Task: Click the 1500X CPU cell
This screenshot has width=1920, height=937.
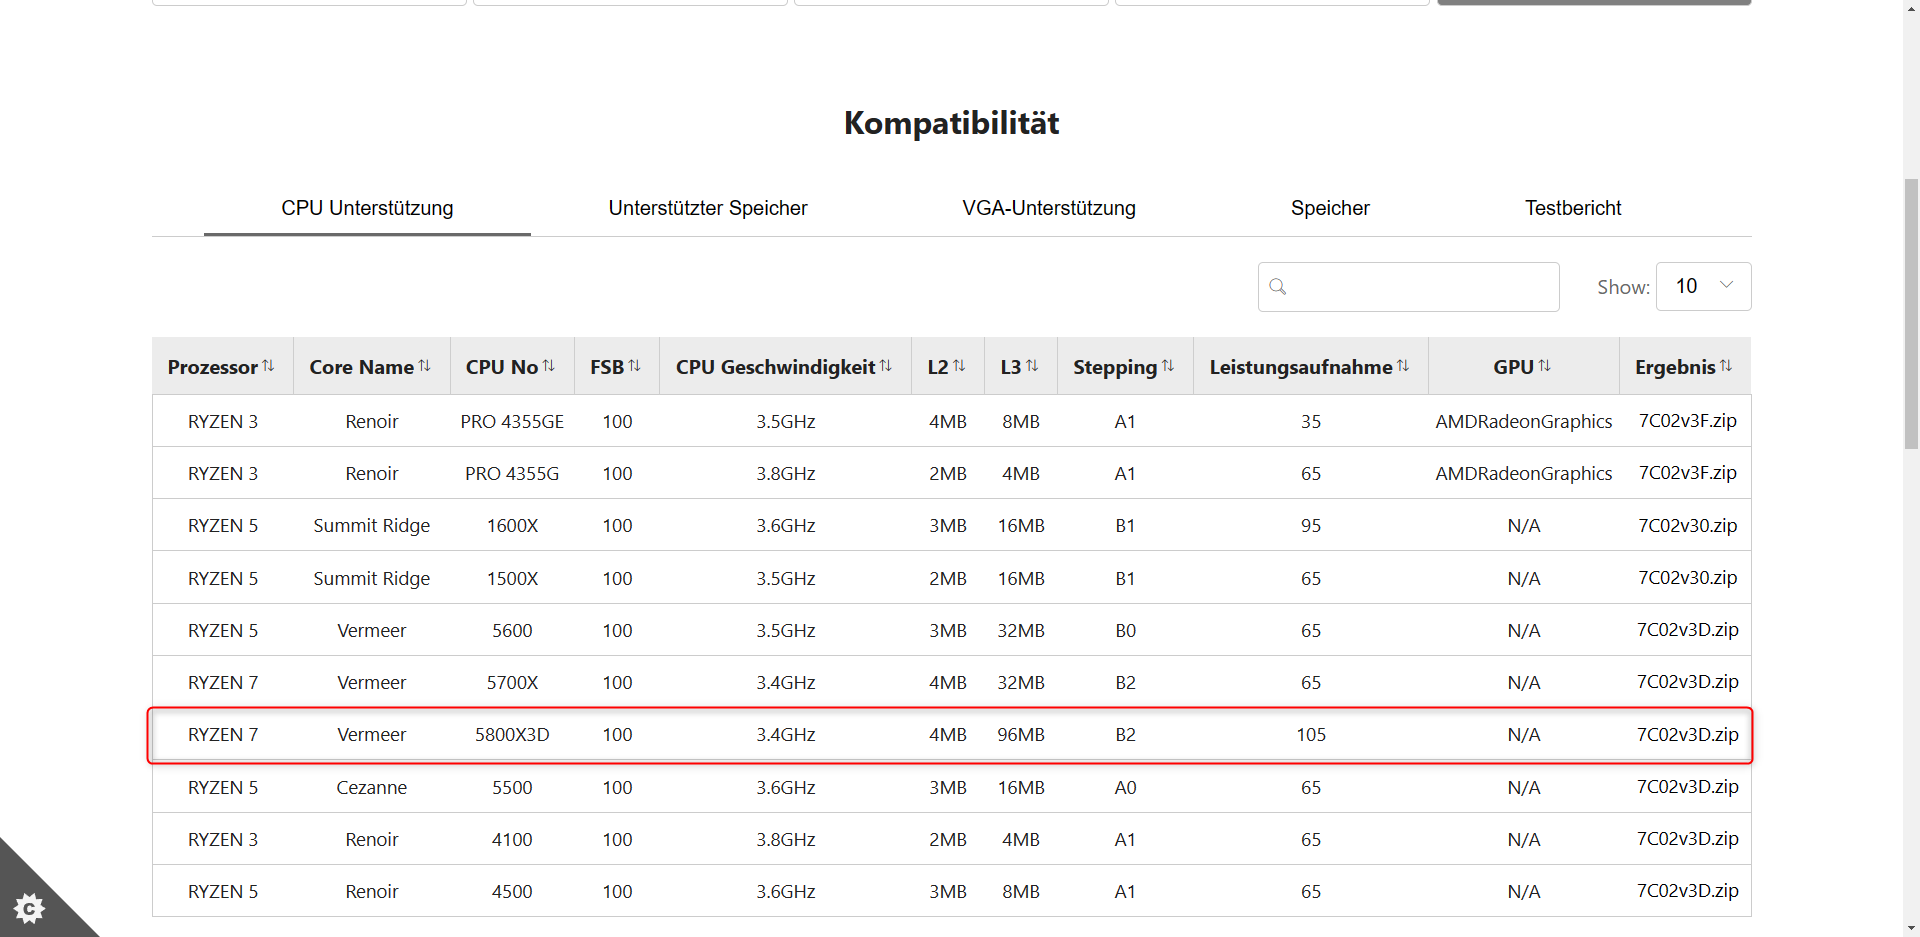Action: coord(512,578)
